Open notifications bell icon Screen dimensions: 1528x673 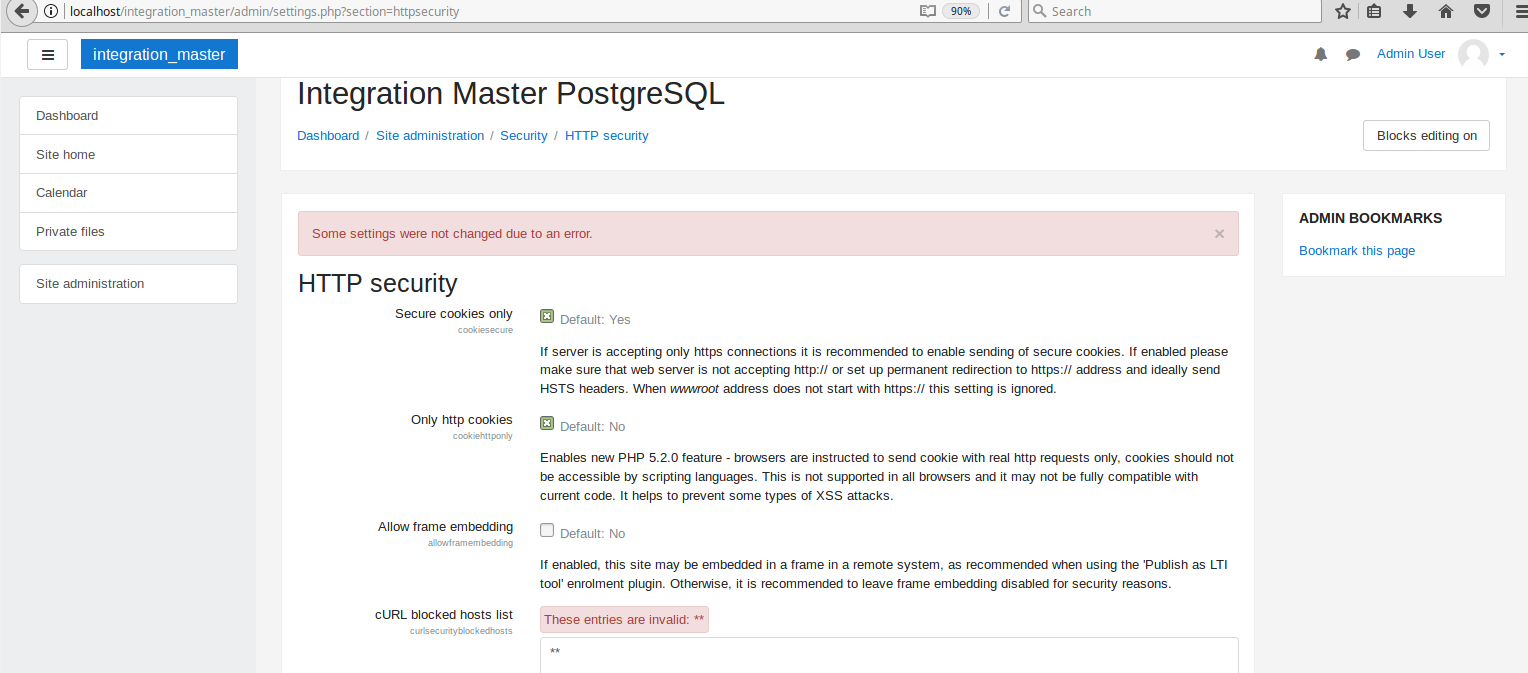point(1320,54)
